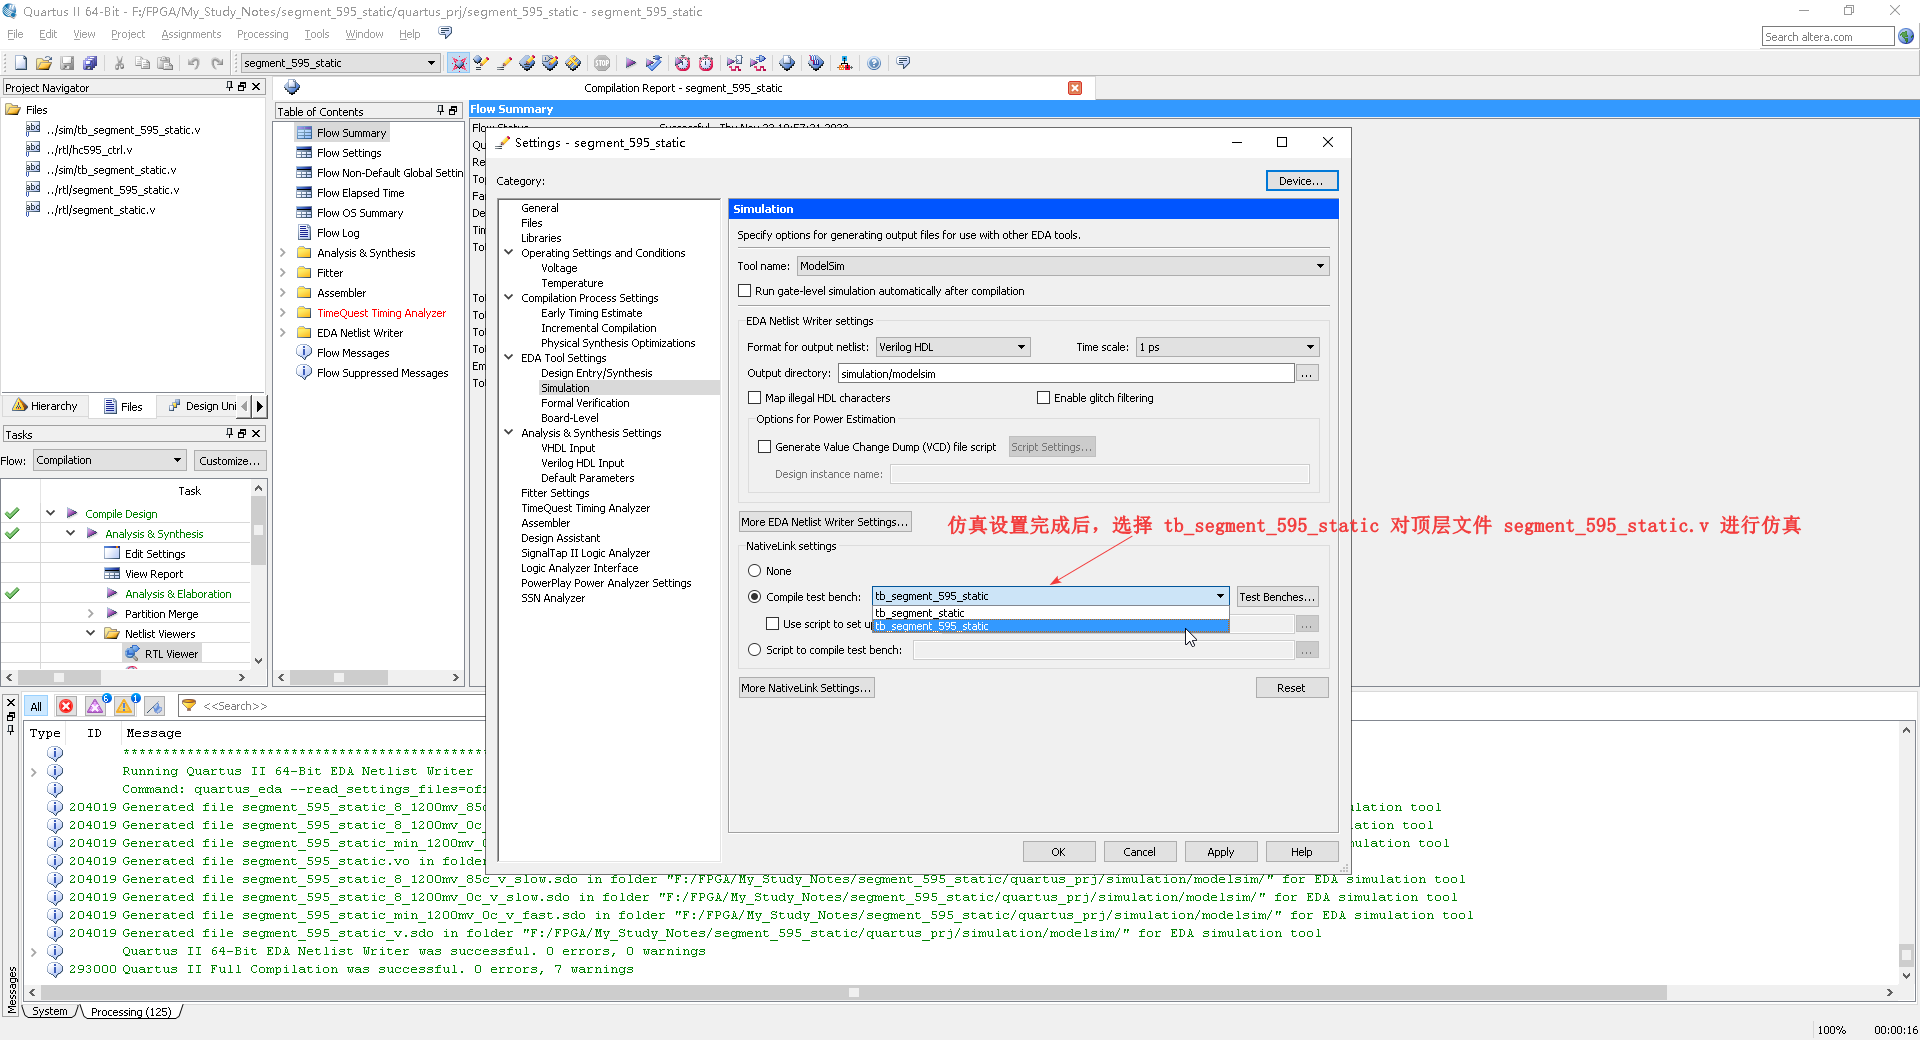Click the Start Analysis & Synthesis icon
This screenshot has height=1040, width=1920.
tap(653, 63)
